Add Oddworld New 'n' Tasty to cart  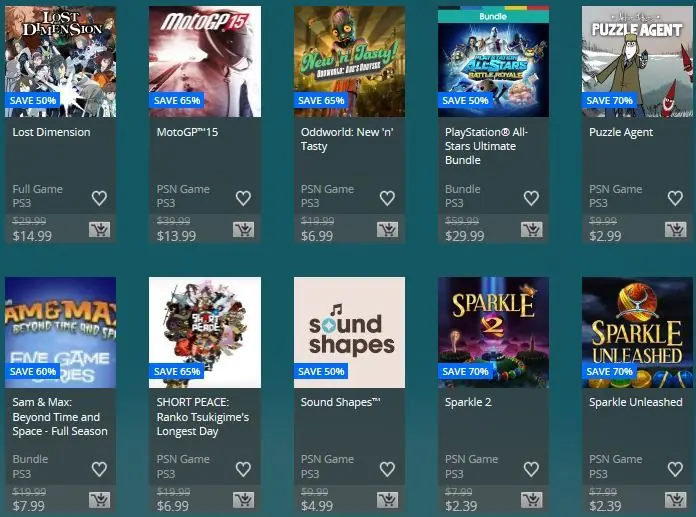point(388,229)
